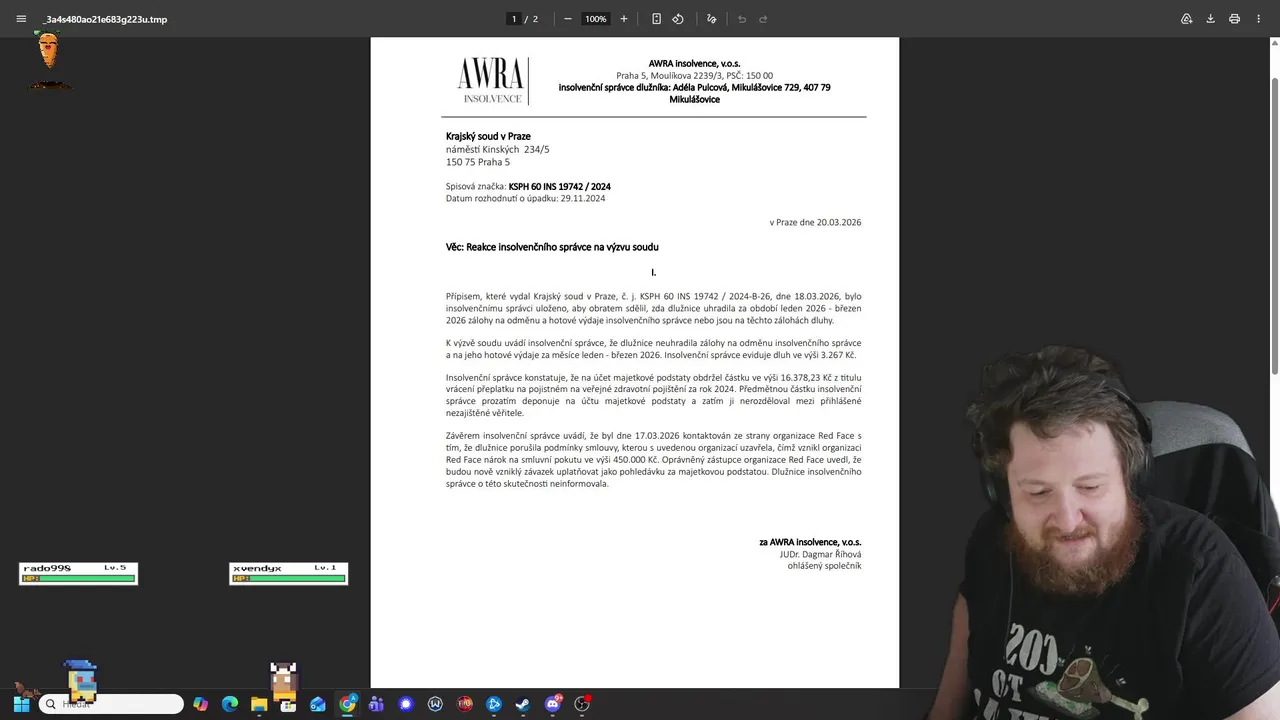Open Microsoft Store from taskbar

[288, 704]
